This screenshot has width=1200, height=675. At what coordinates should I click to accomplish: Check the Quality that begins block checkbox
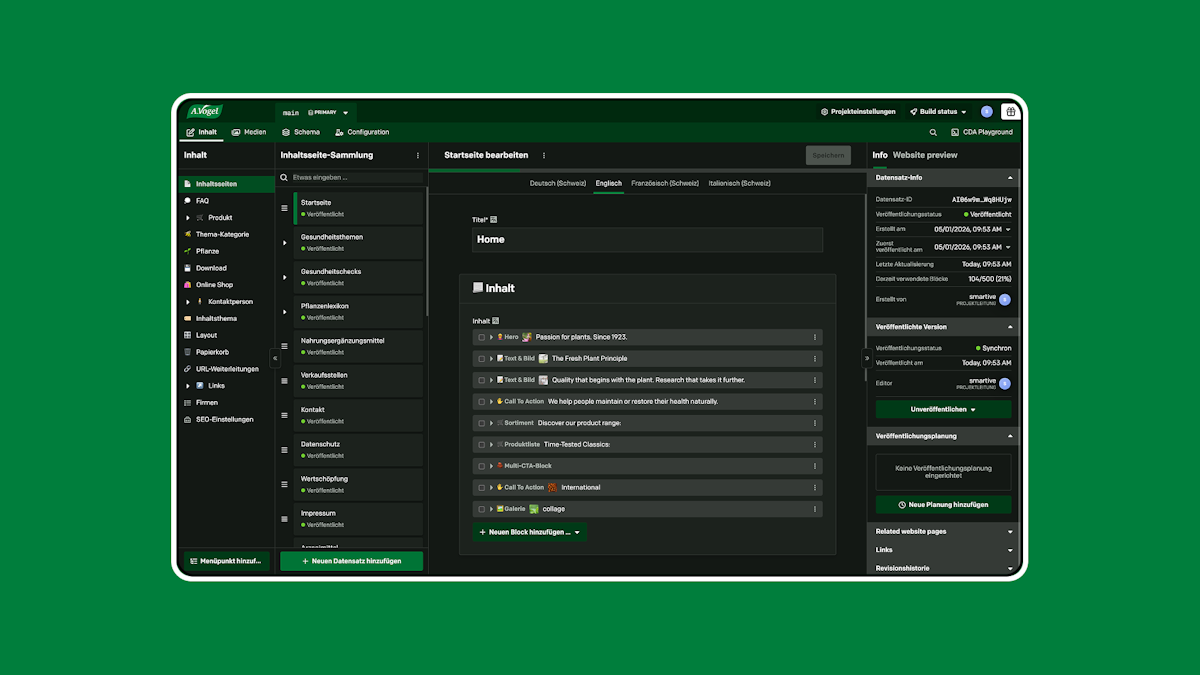point(482,380)
